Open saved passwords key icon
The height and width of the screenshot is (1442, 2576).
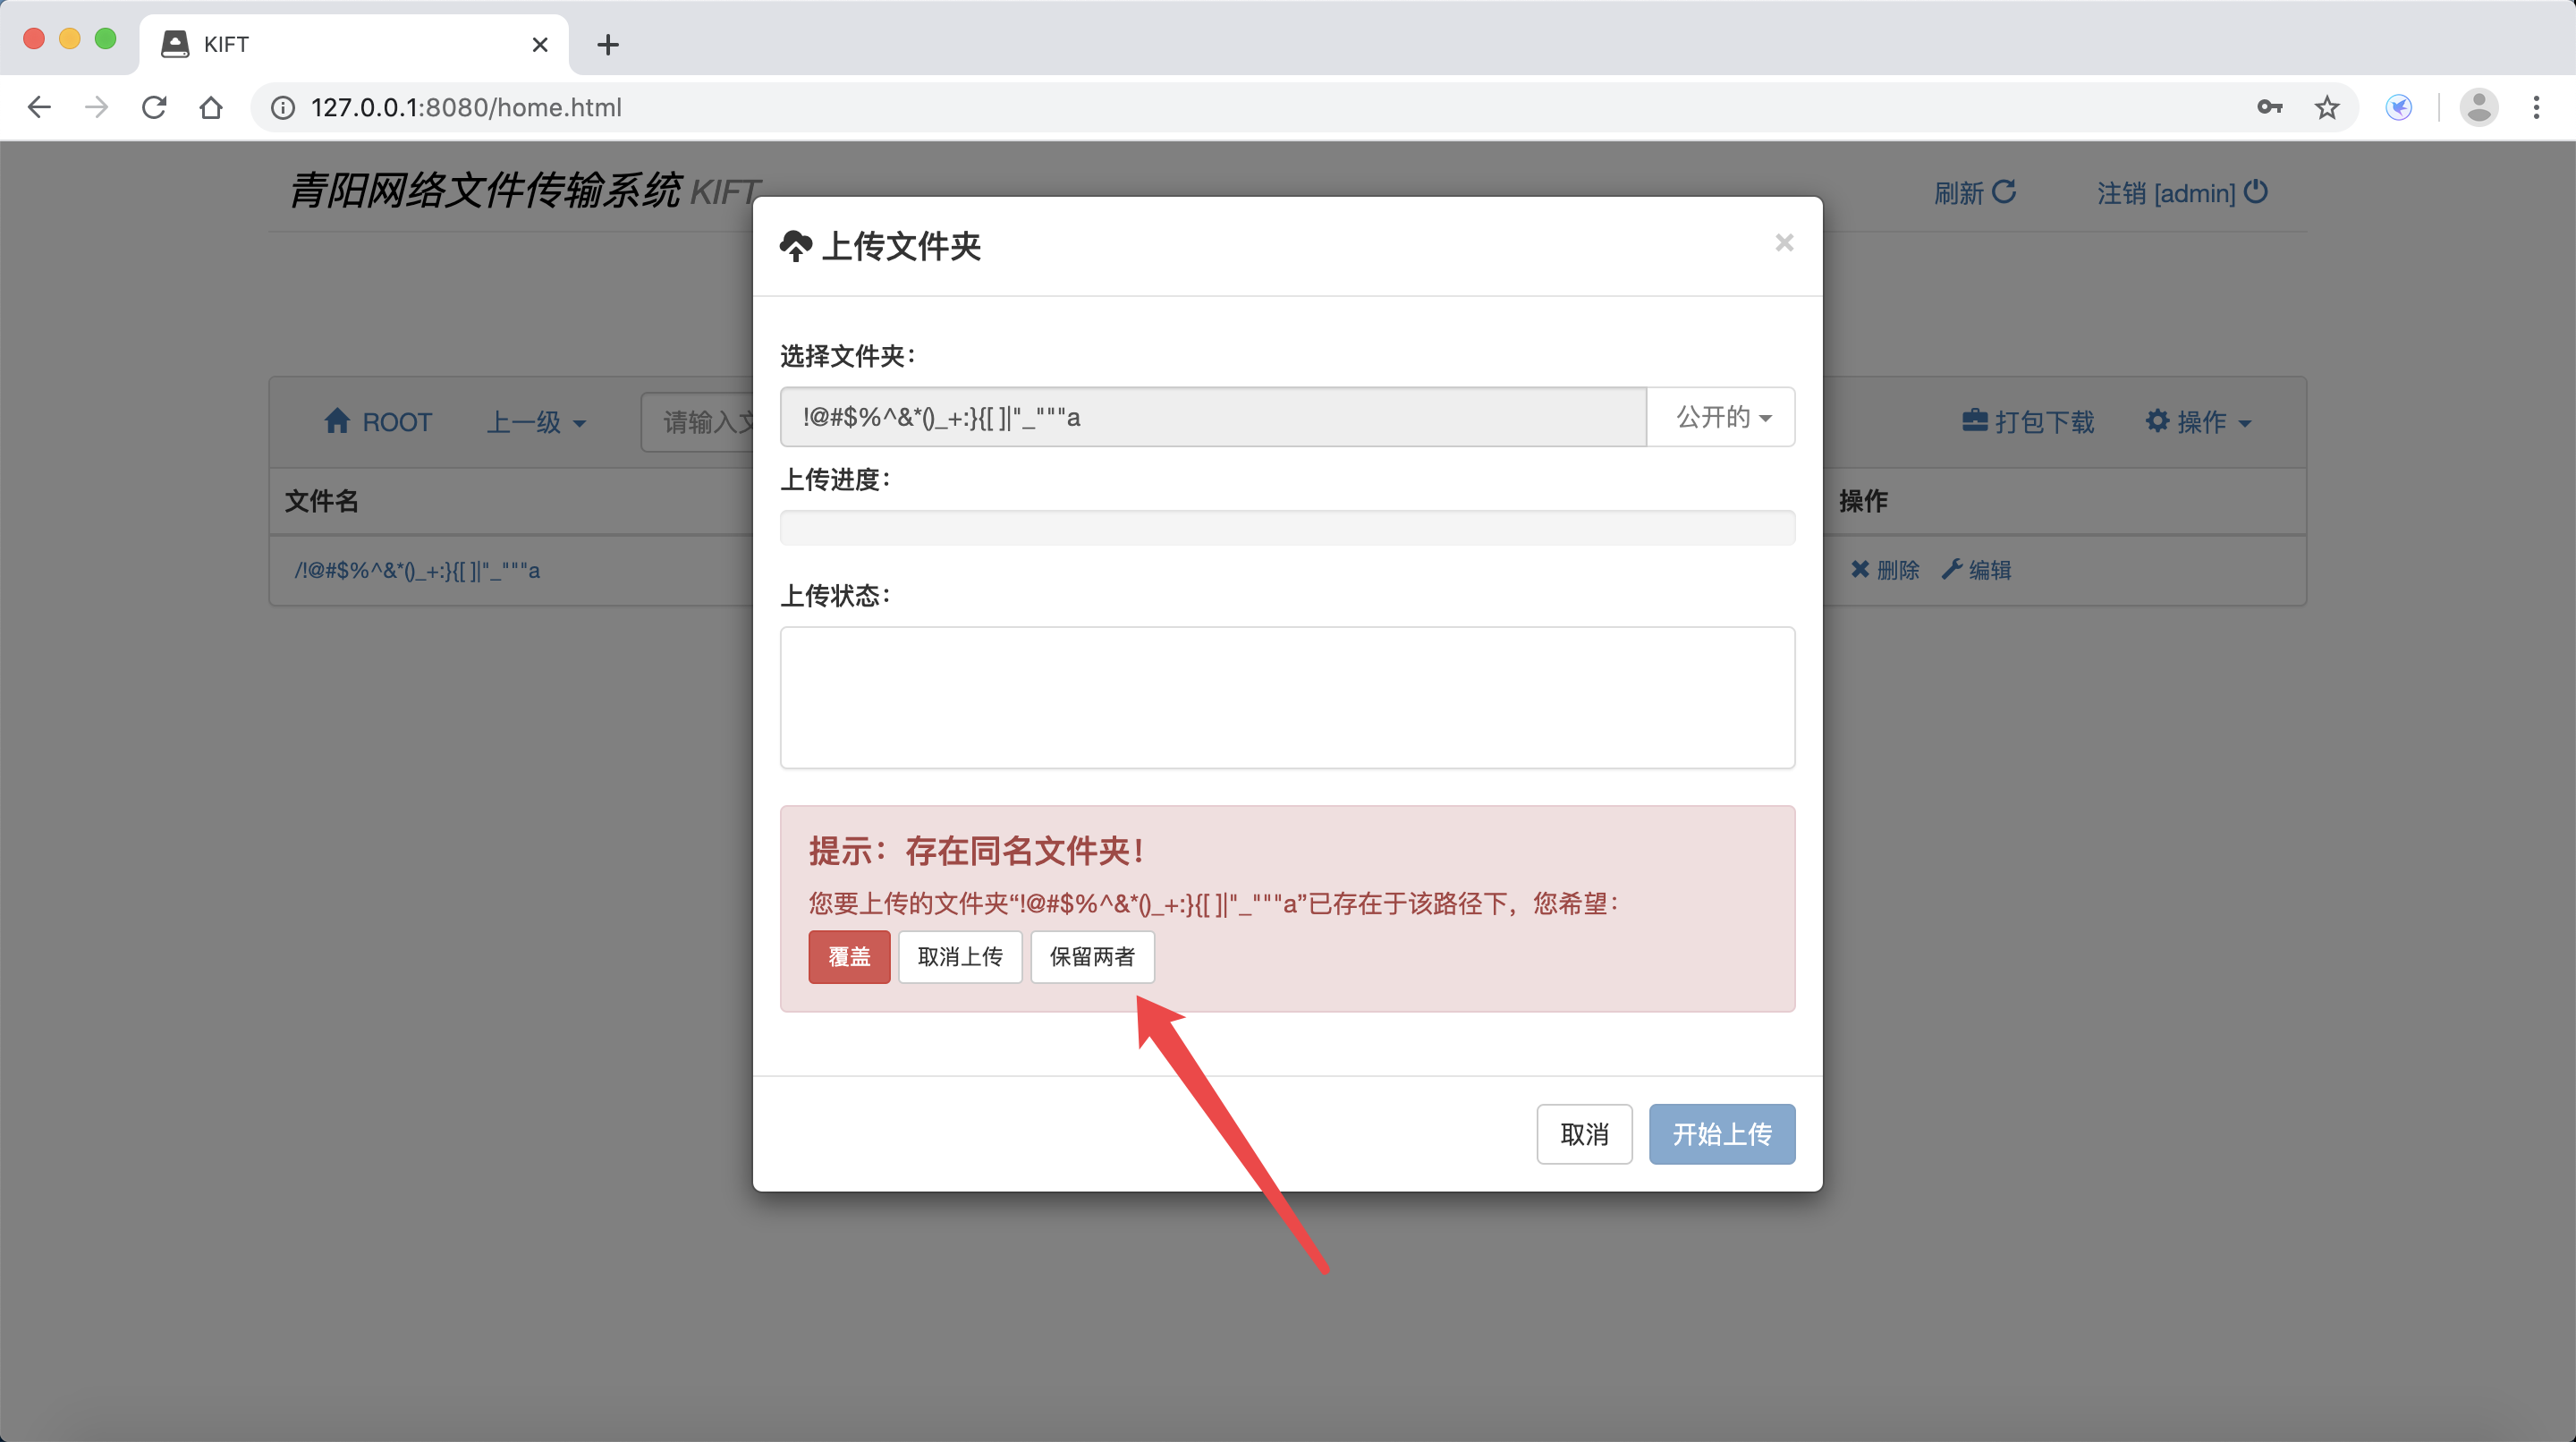click(x=2269, y=107)
